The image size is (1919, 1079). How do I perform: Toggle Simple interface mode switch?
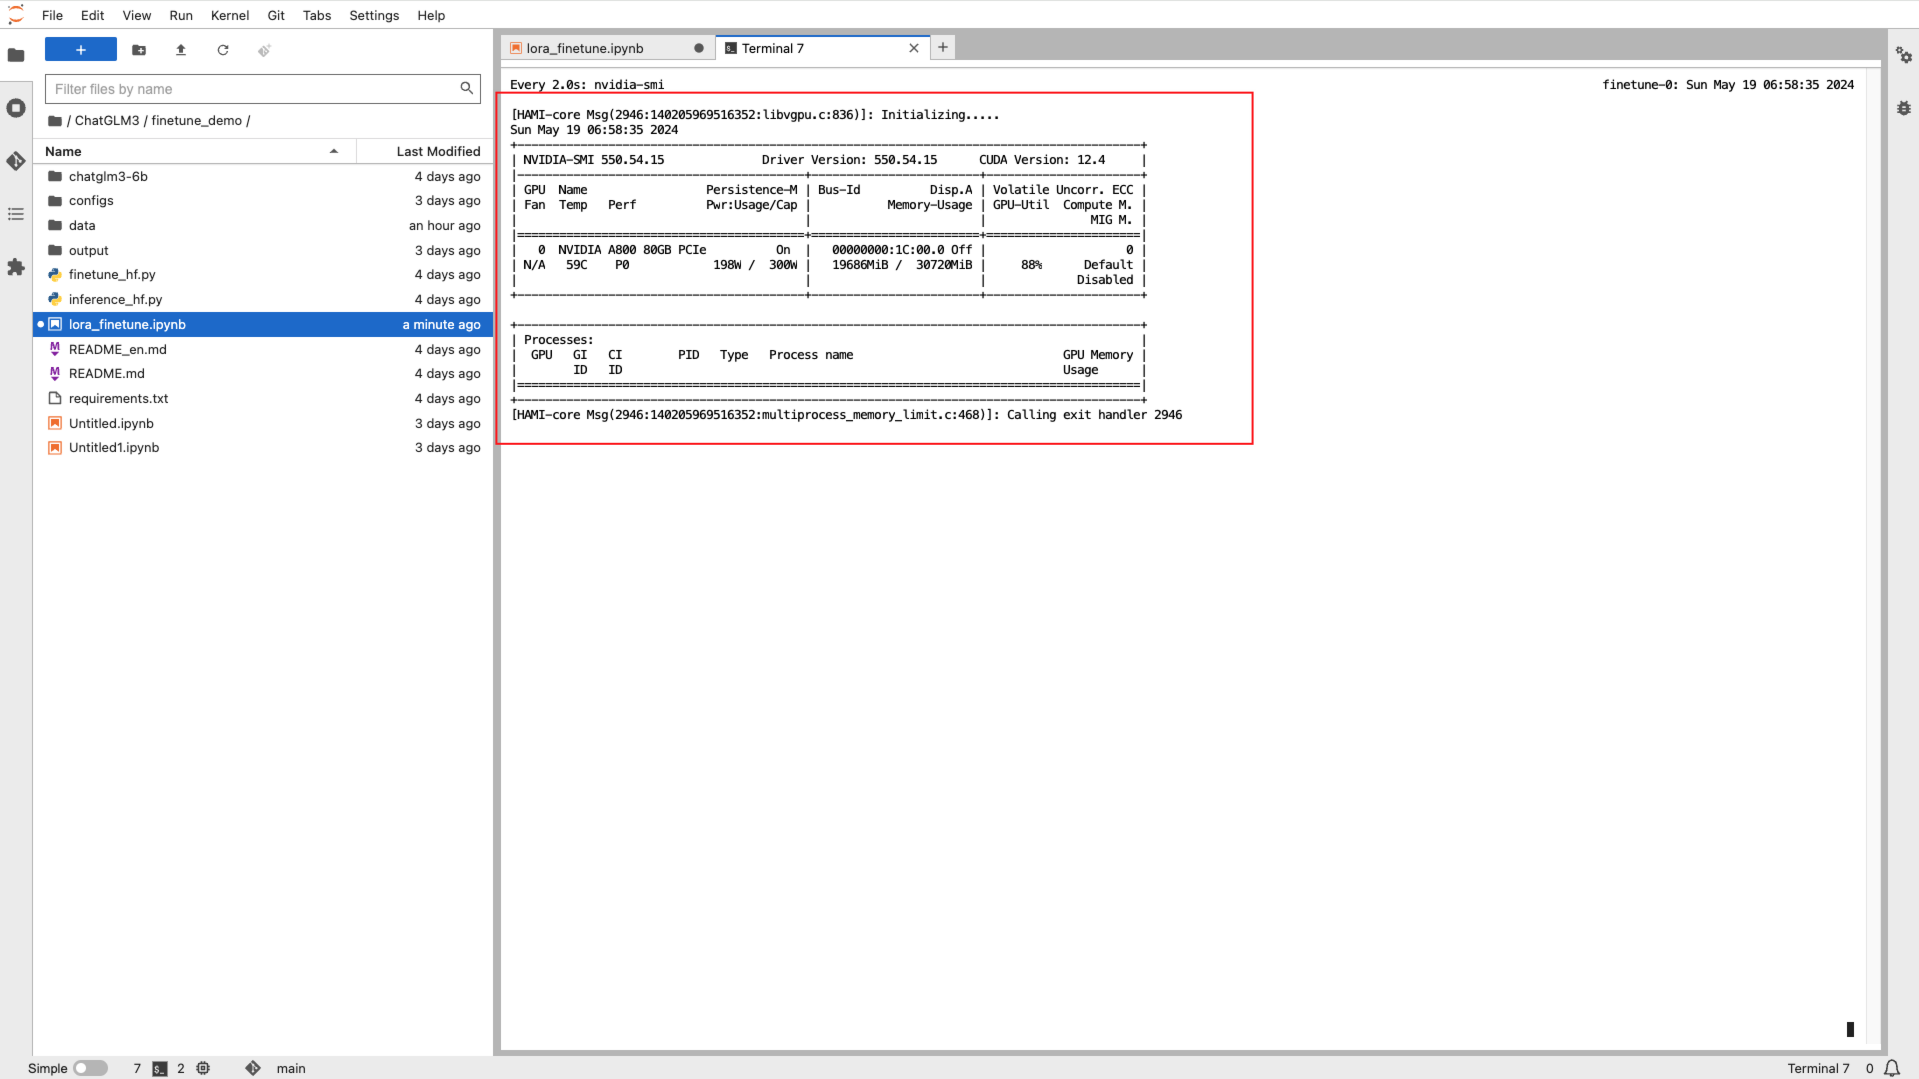pyautogui.click(x=90, y=1068)
